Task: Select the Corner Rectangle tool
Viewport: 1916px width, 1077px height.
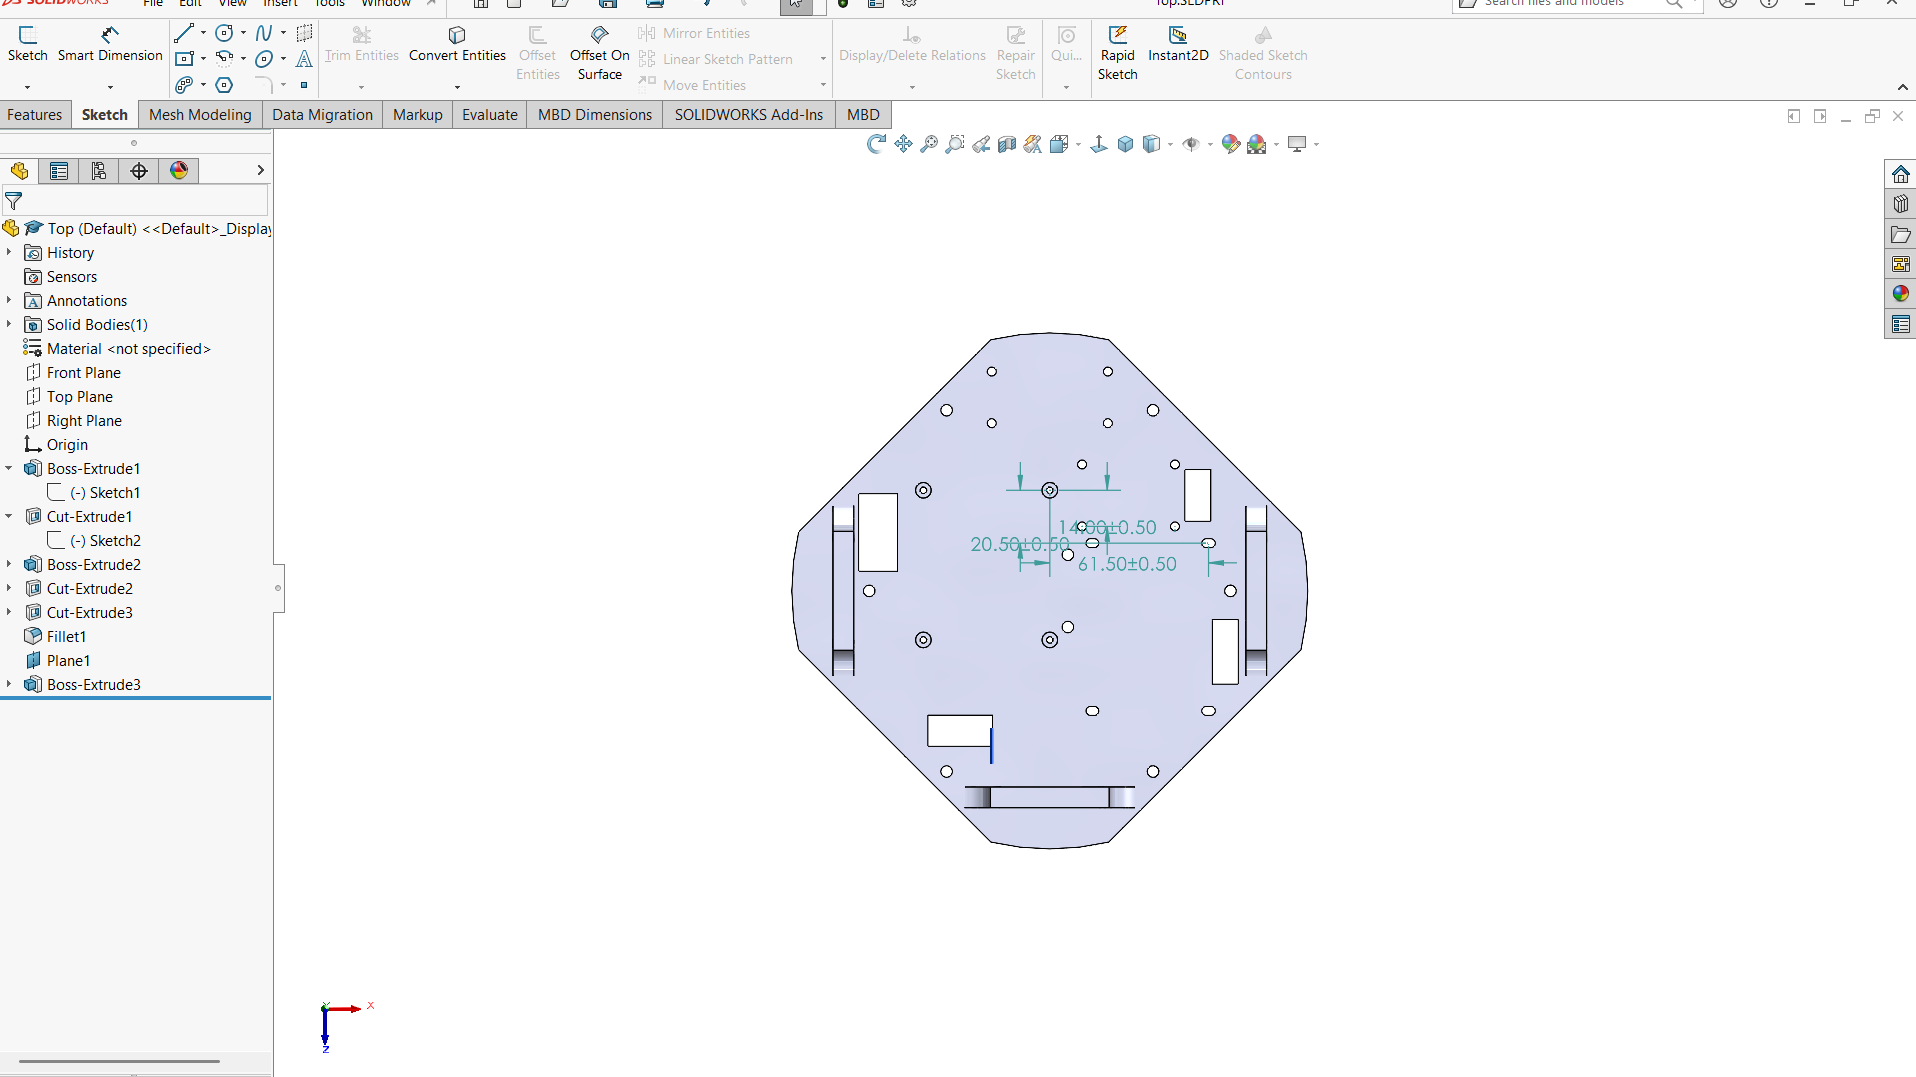Action: coord(184,59)
